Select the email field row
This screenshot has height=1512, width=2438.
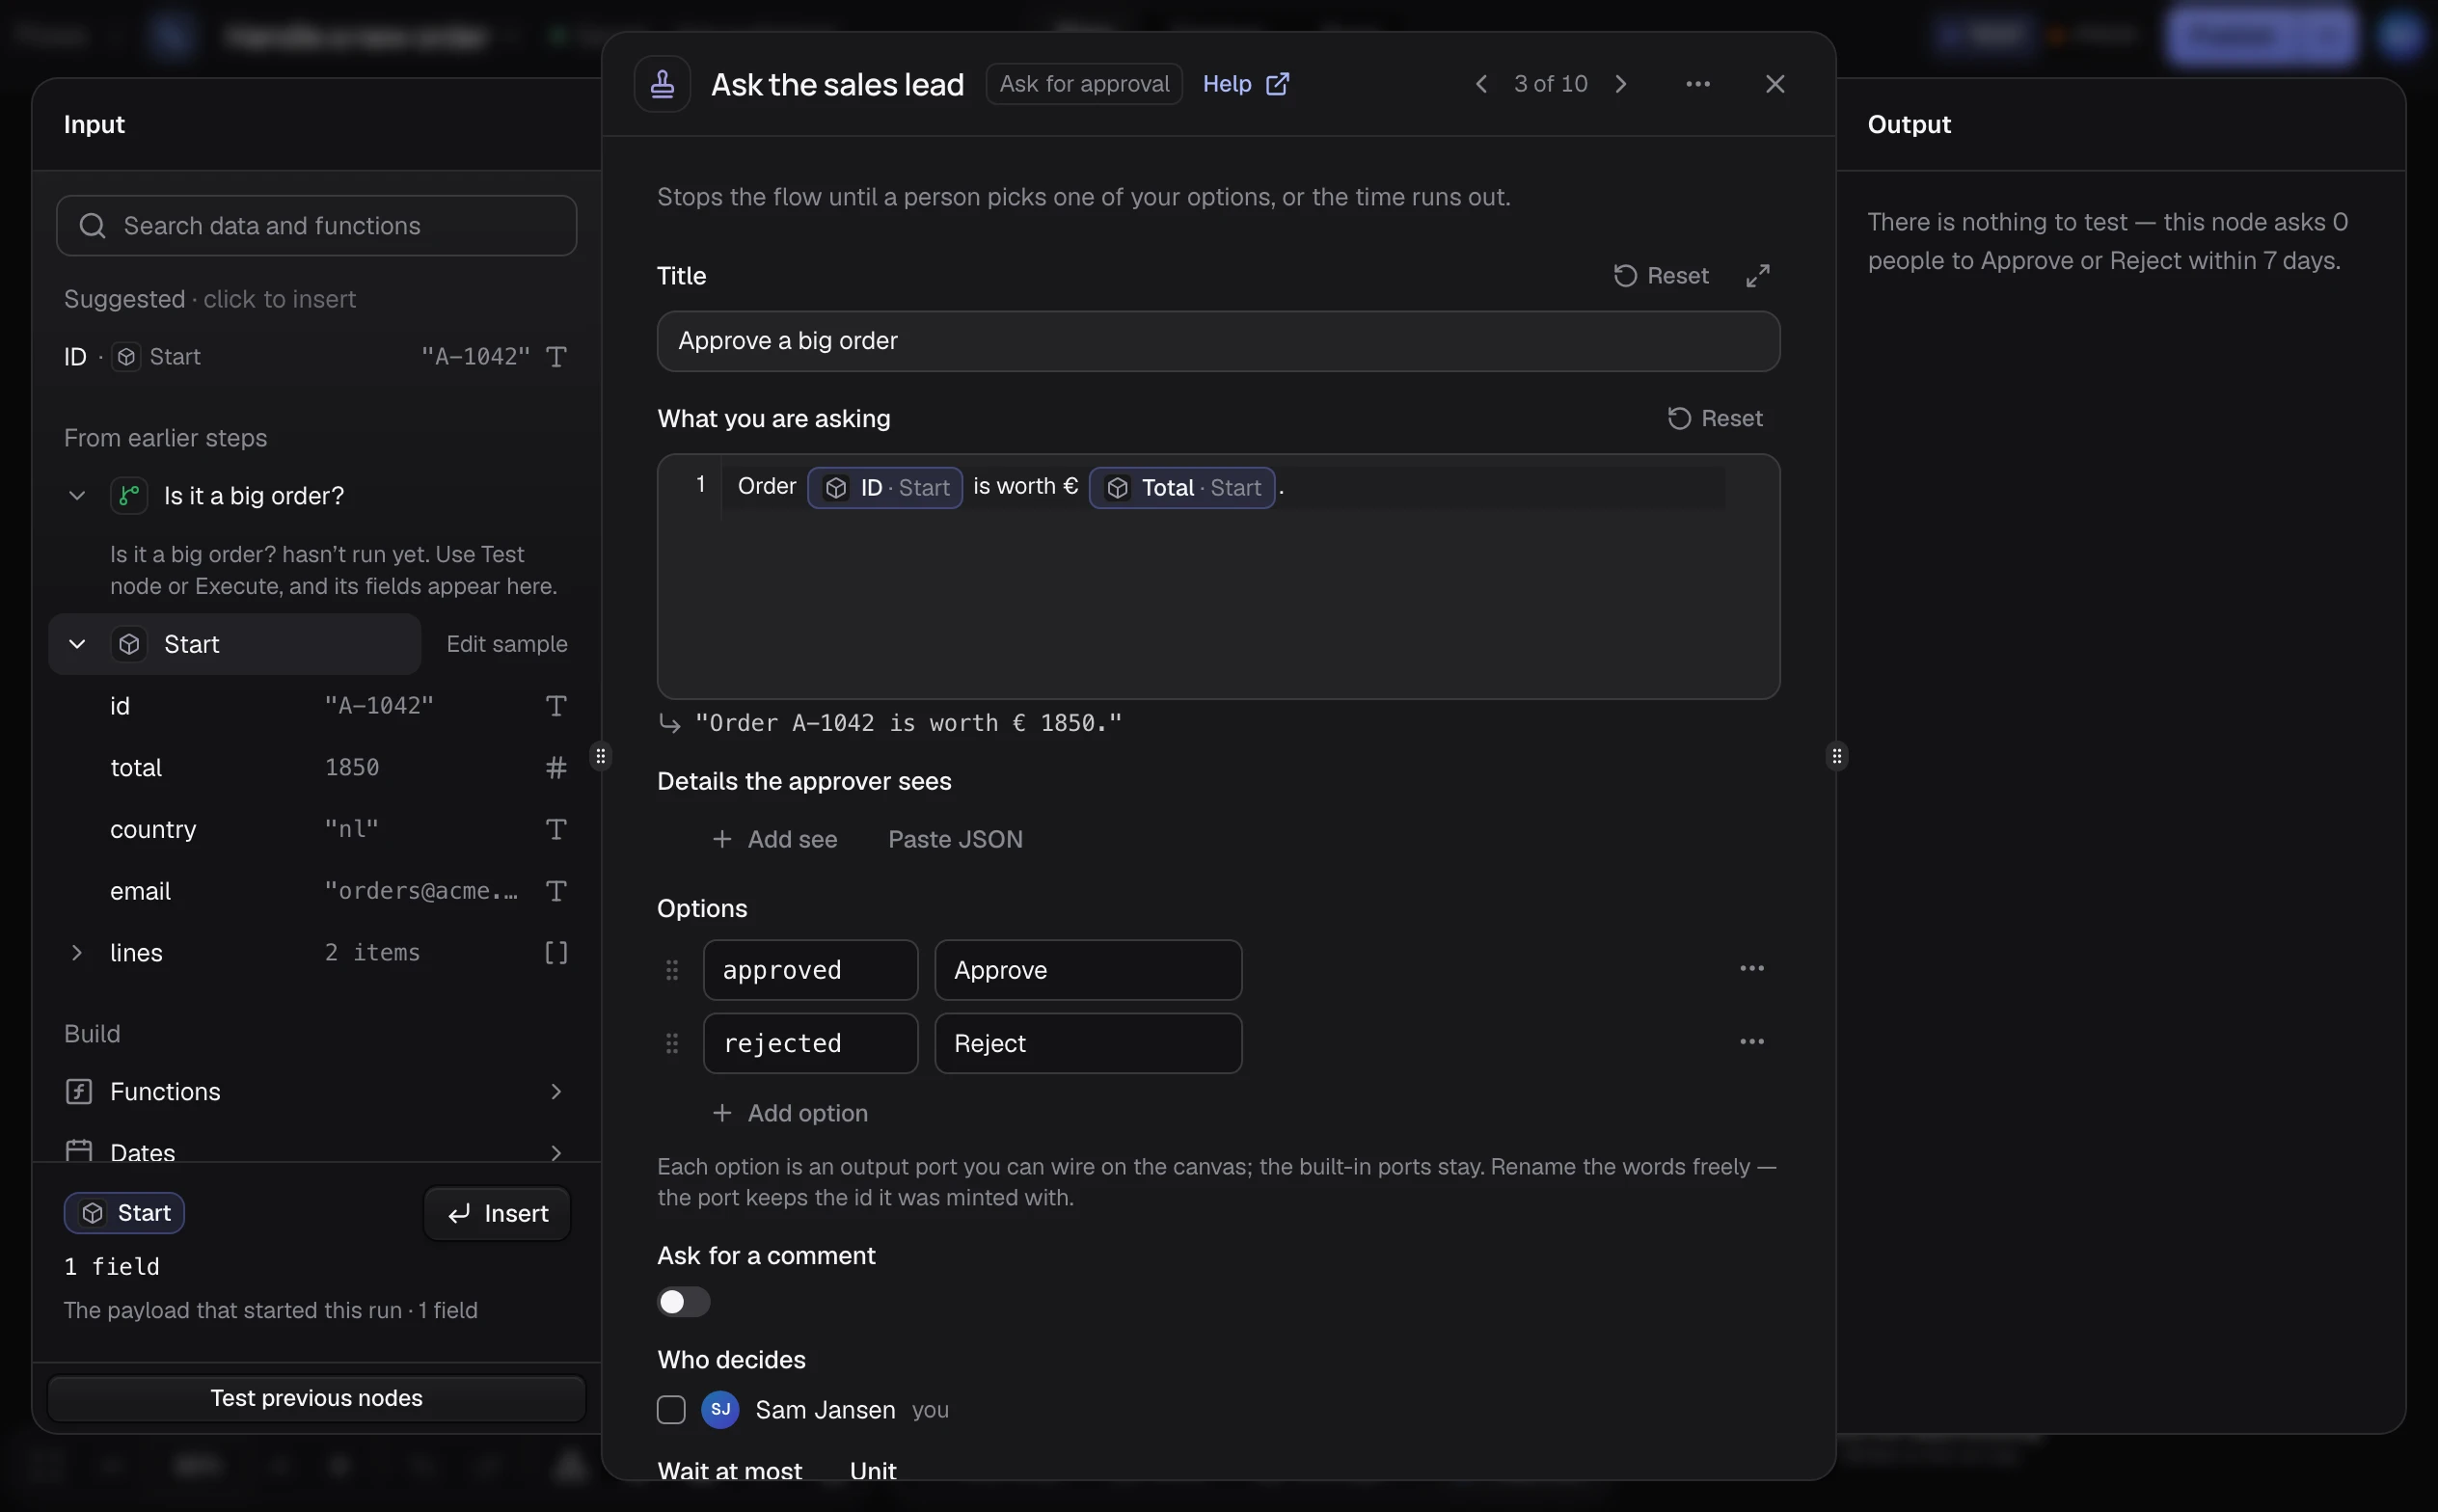[x=316, y=891]
